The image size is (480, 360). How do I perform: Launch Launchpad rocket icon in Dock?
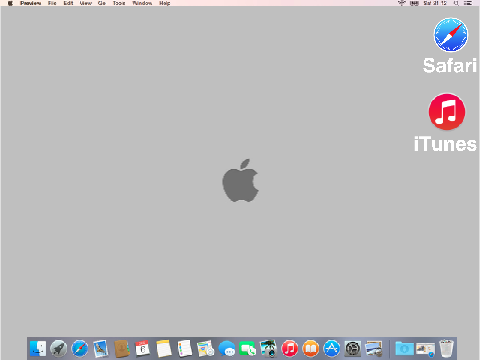coord(59,349)
